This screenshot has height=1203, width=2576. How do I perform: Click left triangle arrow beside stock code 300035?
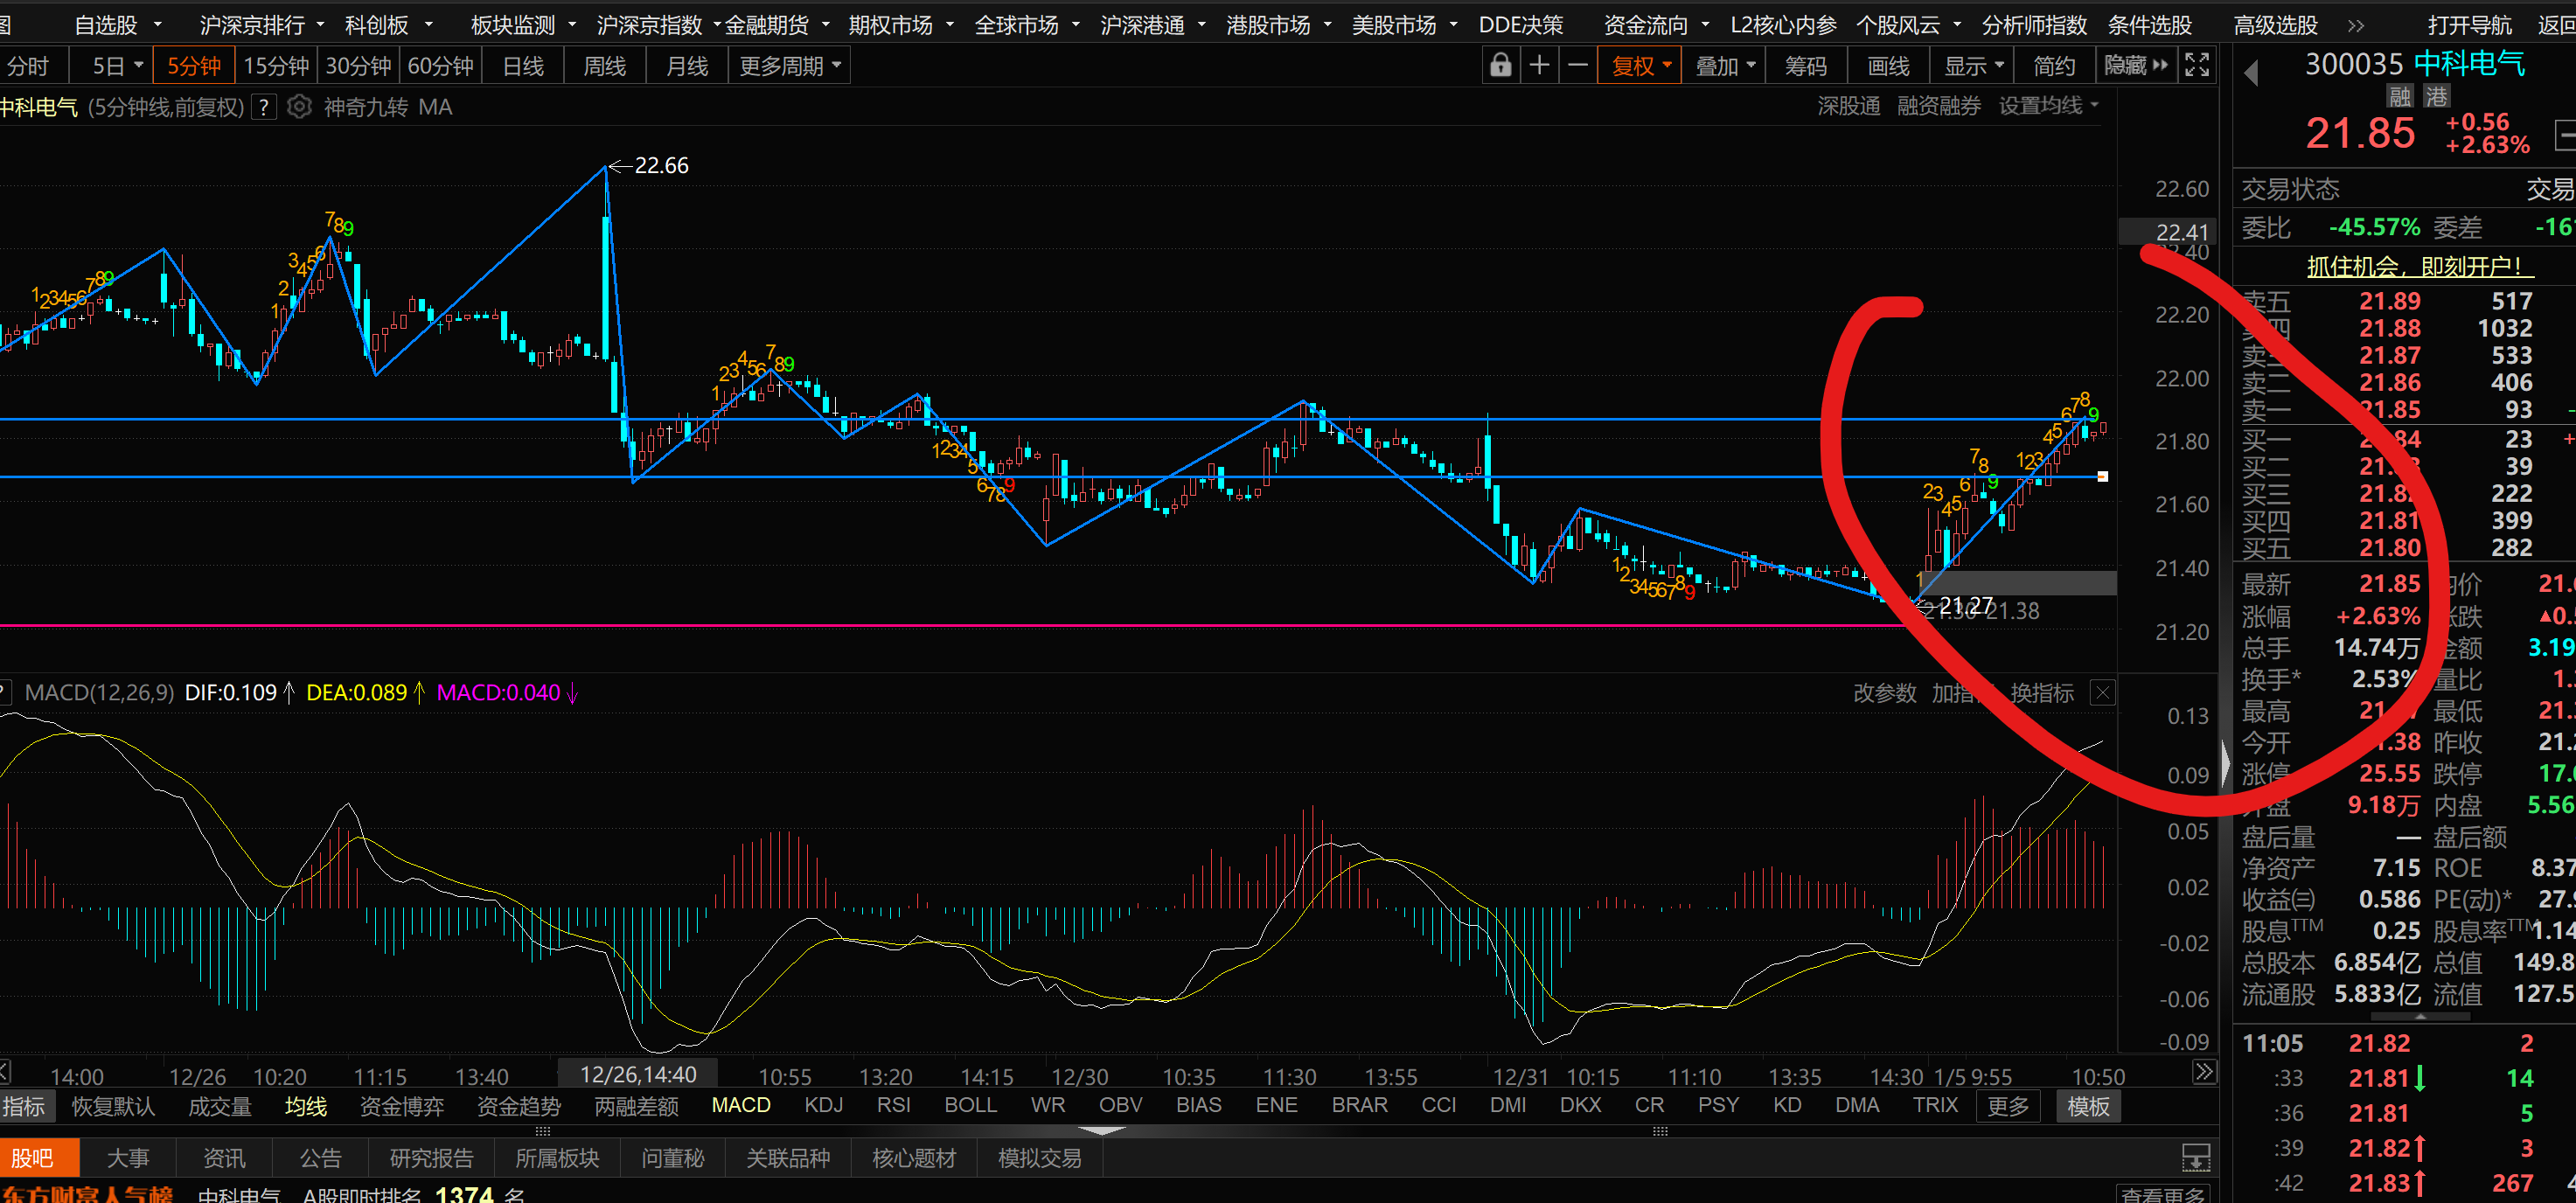click(x=2251, y=73)
